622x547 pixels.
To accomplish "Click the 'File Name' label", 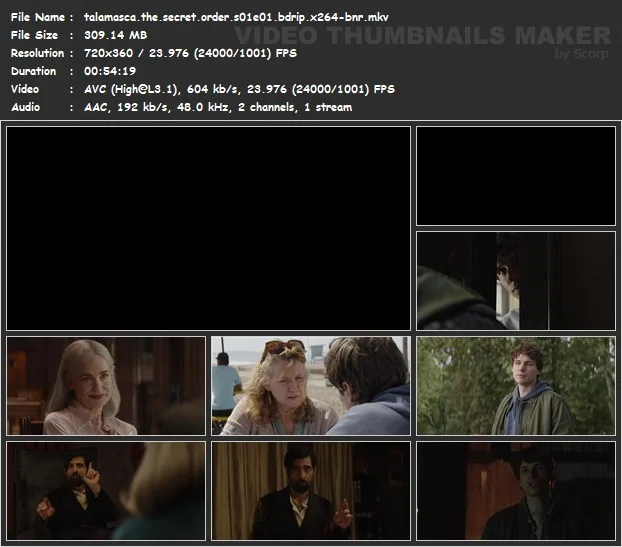I will [x=38, y=17].
